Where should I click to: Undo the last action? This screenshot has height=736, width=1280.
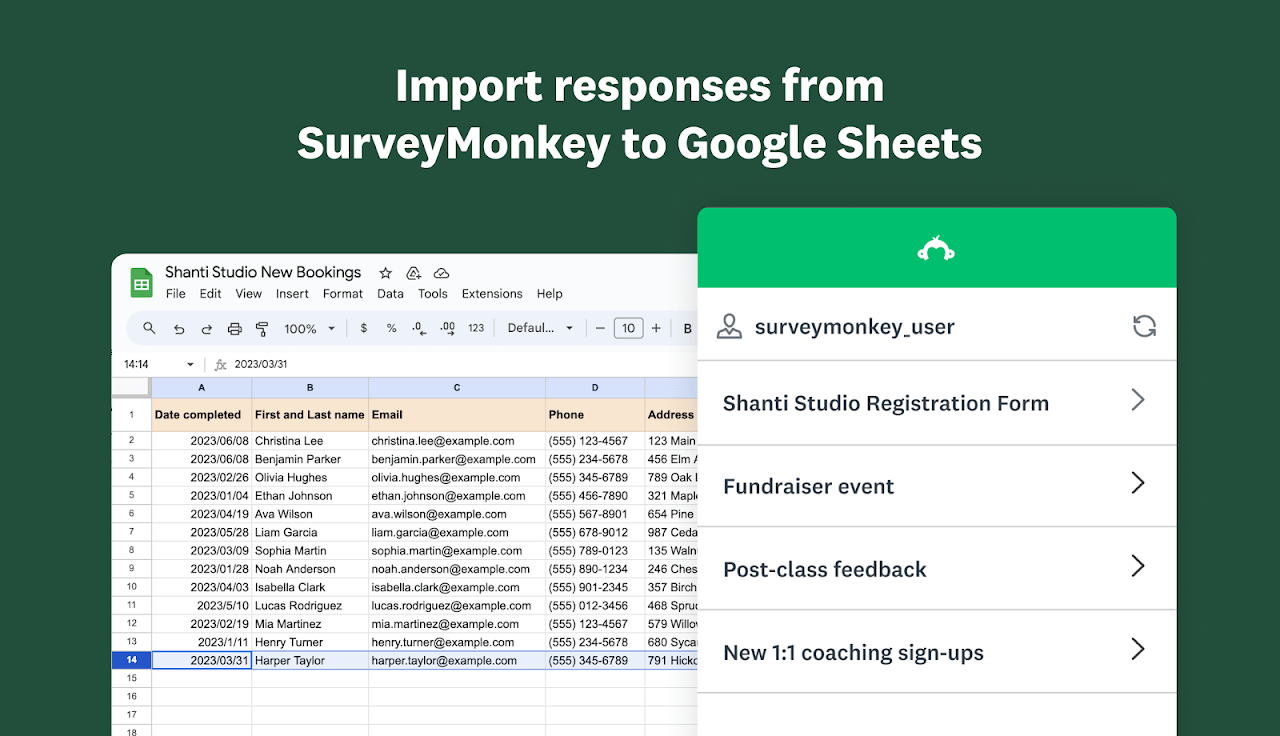tap(179, 328)
